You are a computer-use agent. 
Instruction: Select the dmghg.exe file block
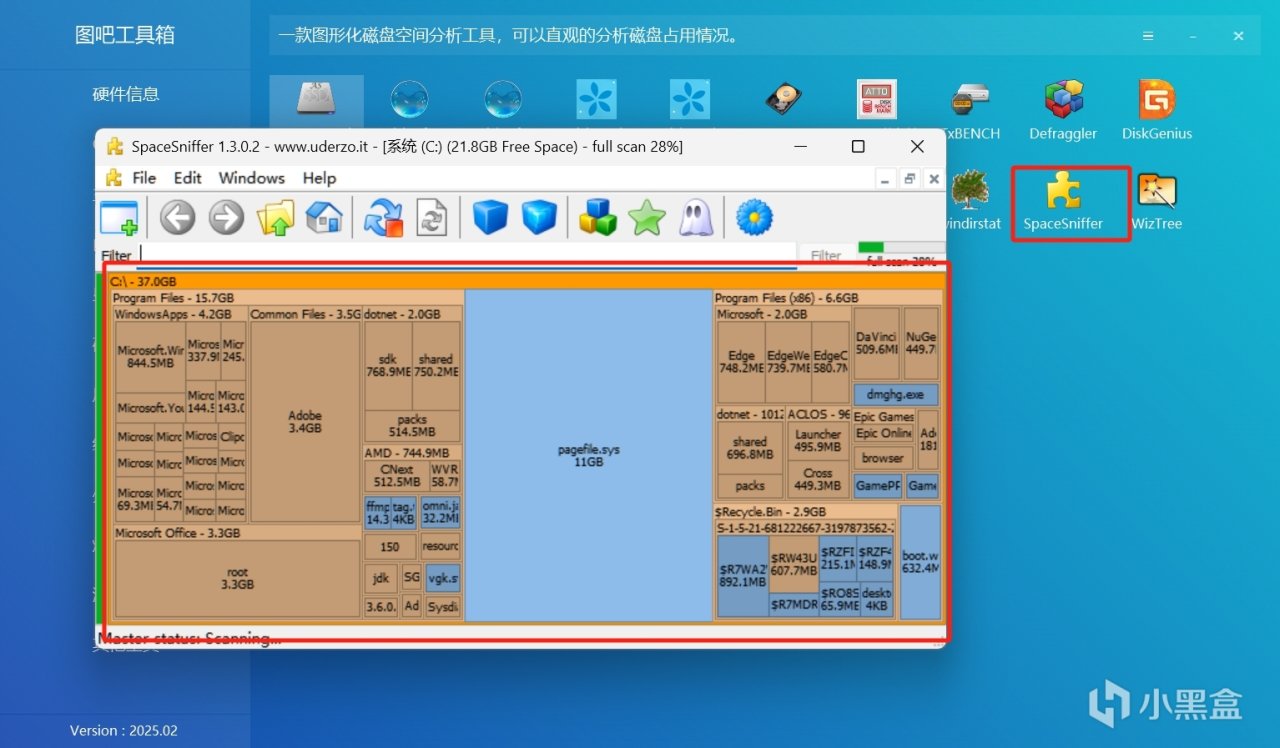896,394
